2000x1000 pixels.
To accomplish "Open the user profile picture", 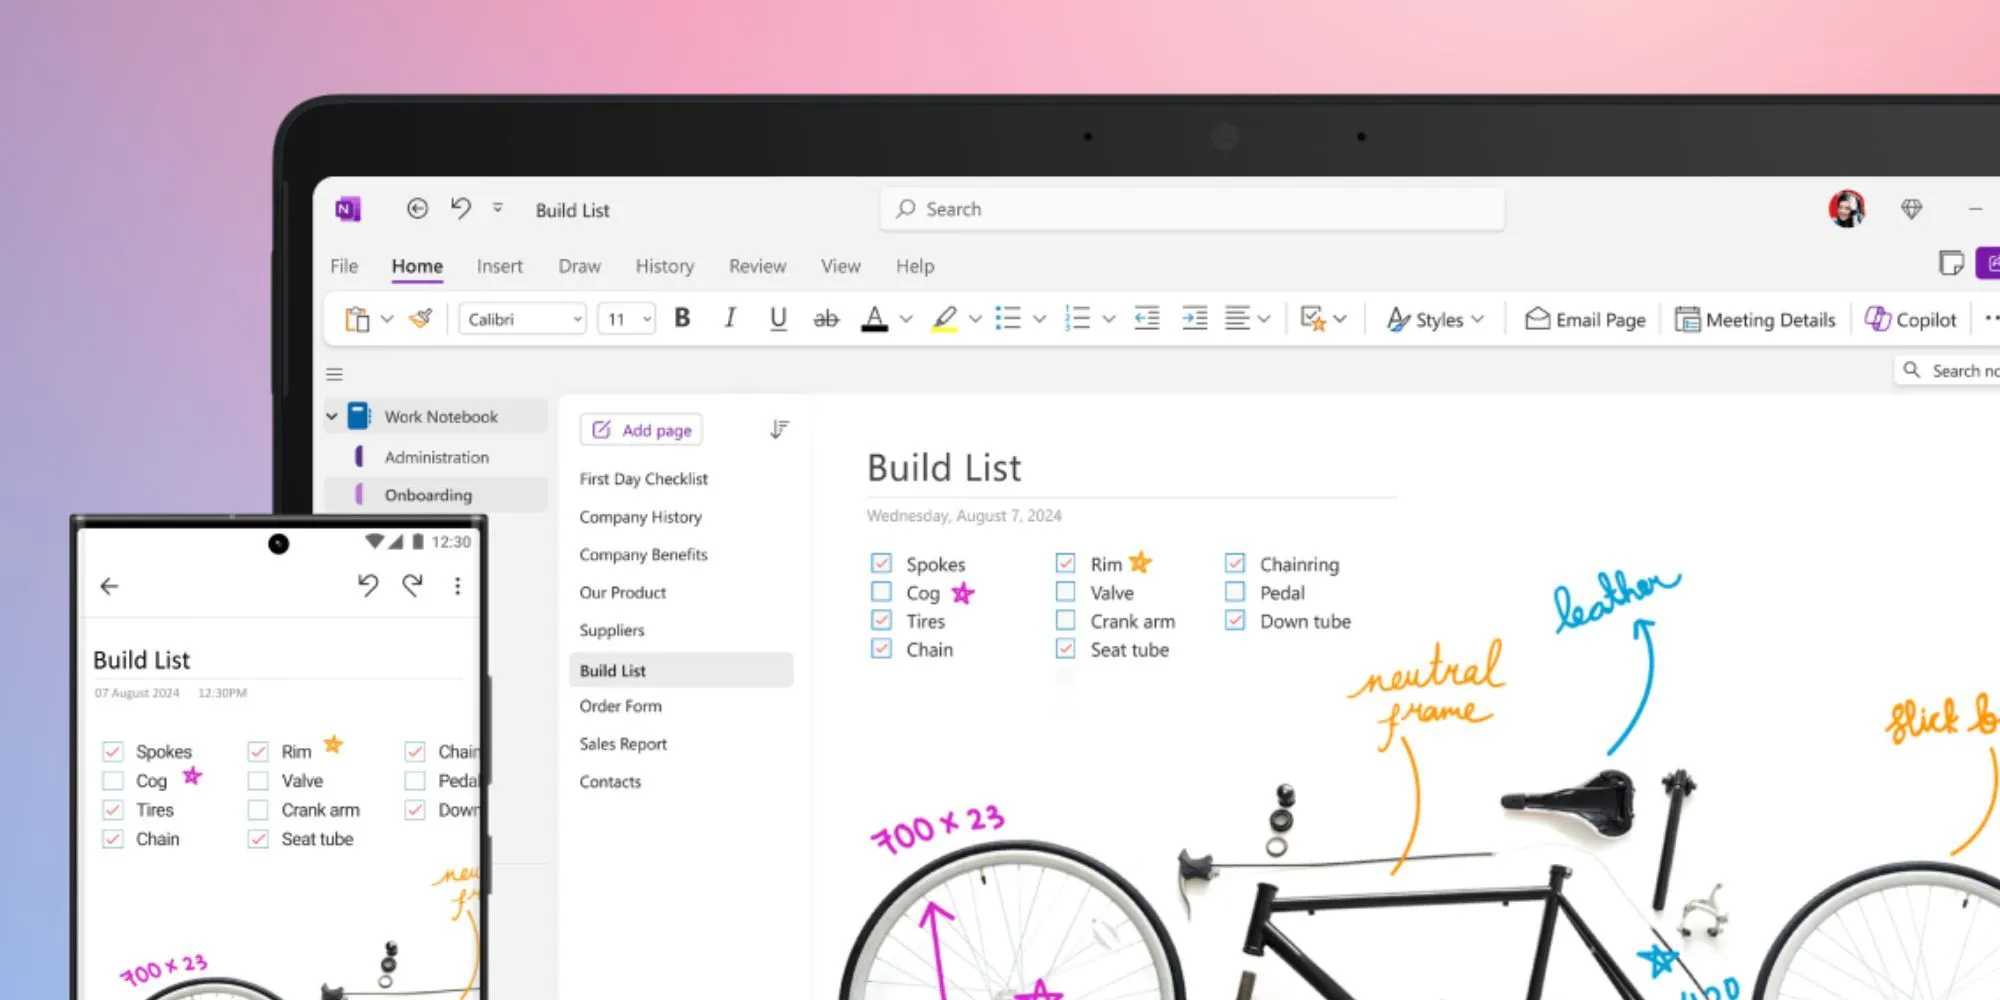I will coord(1847,209).
